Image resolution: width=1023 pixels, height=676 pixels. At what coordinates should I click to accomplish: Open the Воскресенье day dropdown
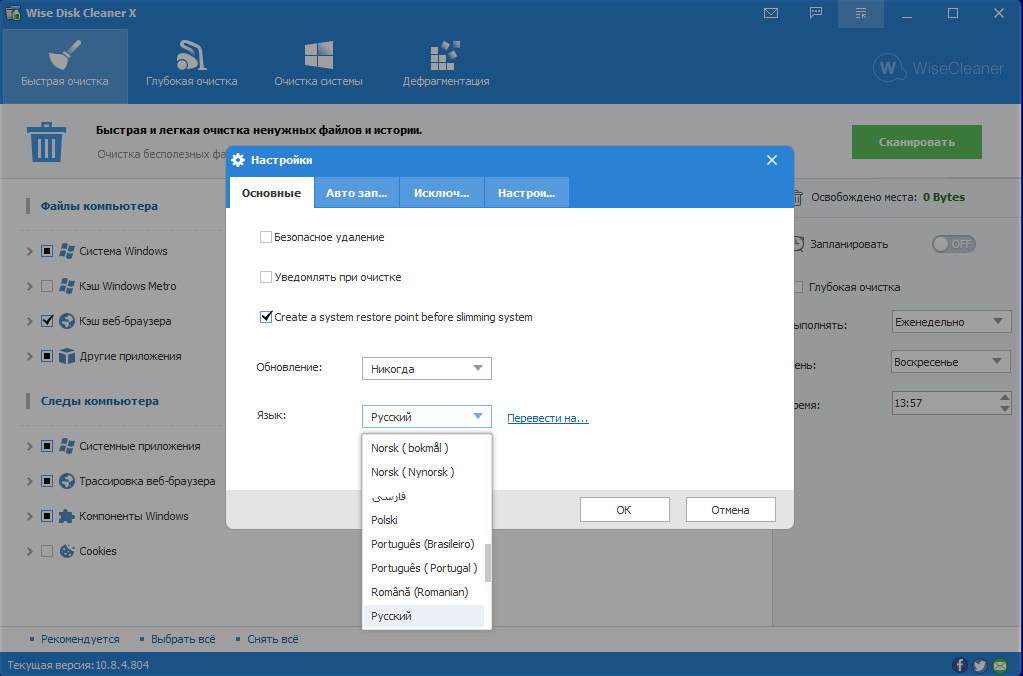pos(951,361)
